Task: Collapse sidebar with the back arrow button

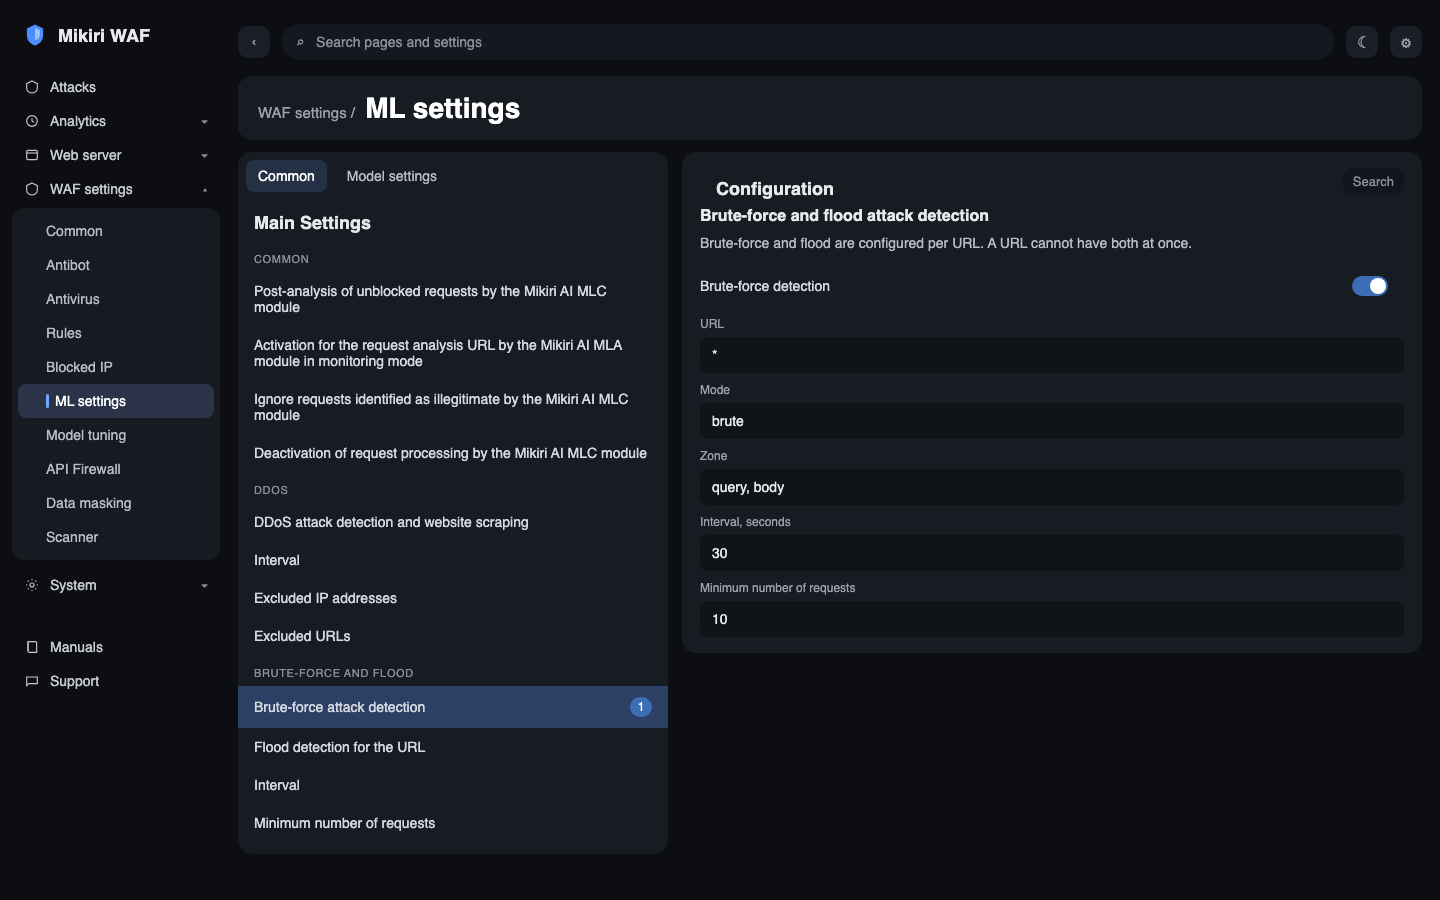Action: click(x=254, y=42)
